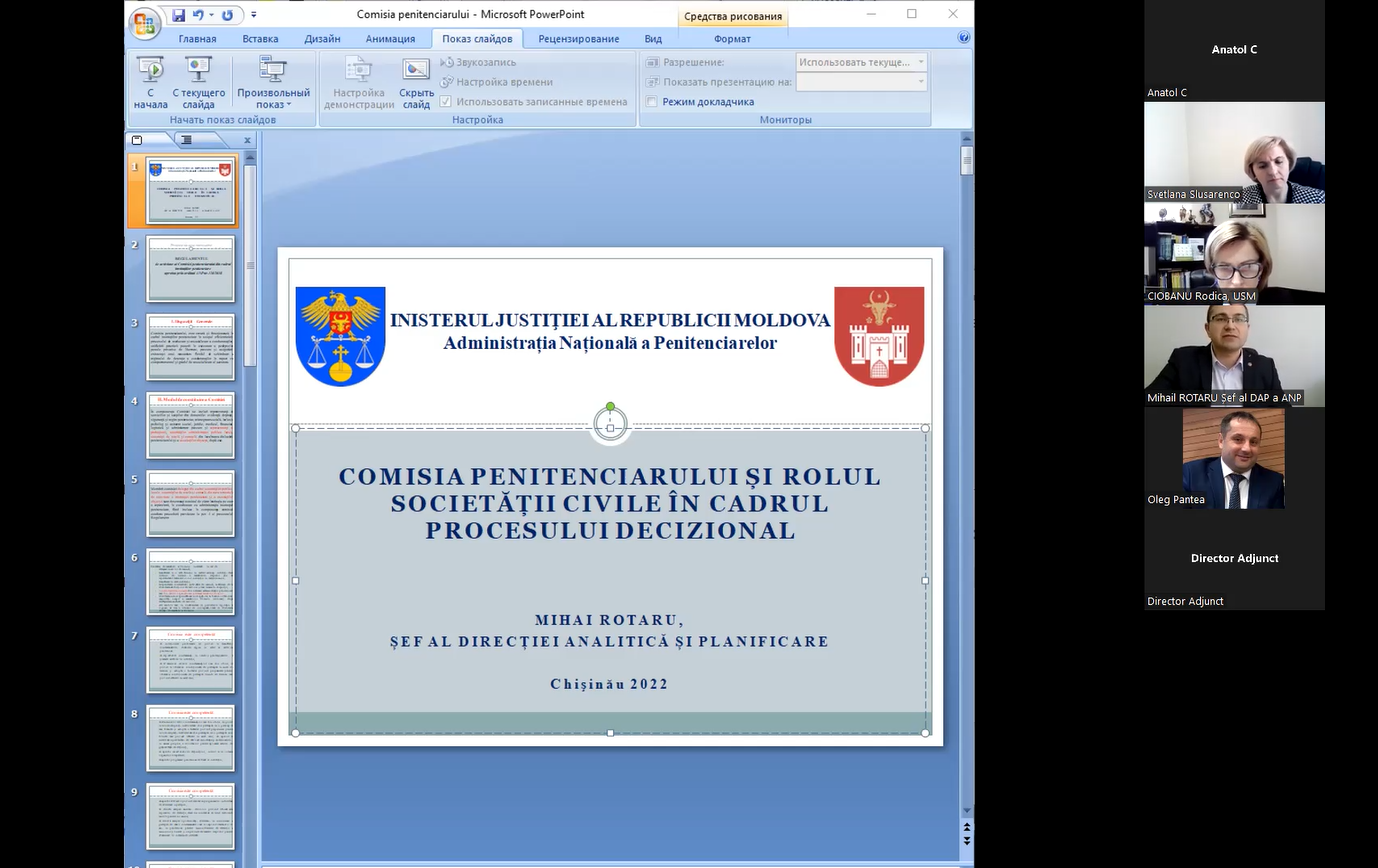Screen dimensions: 1378x868
Task: Click the Hide Slide (Скрыть слайд) icon
Action: tap(416, 82)
